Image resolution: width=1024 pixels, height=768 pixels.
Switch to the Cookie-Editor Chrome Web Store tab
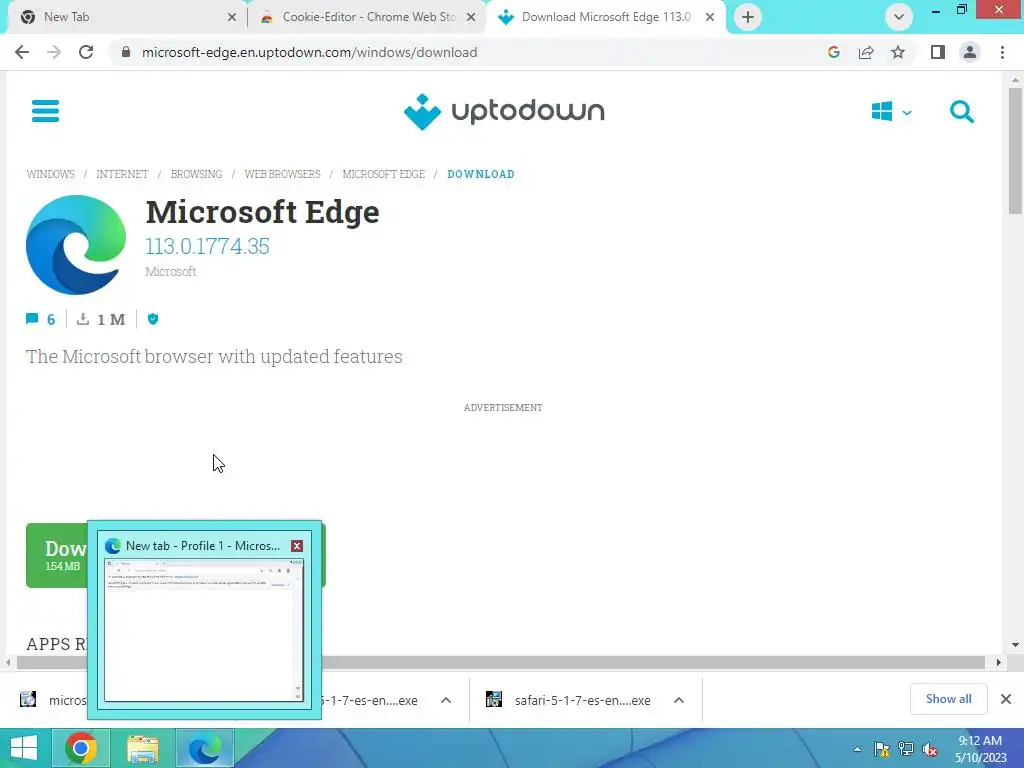click(367, 17)
